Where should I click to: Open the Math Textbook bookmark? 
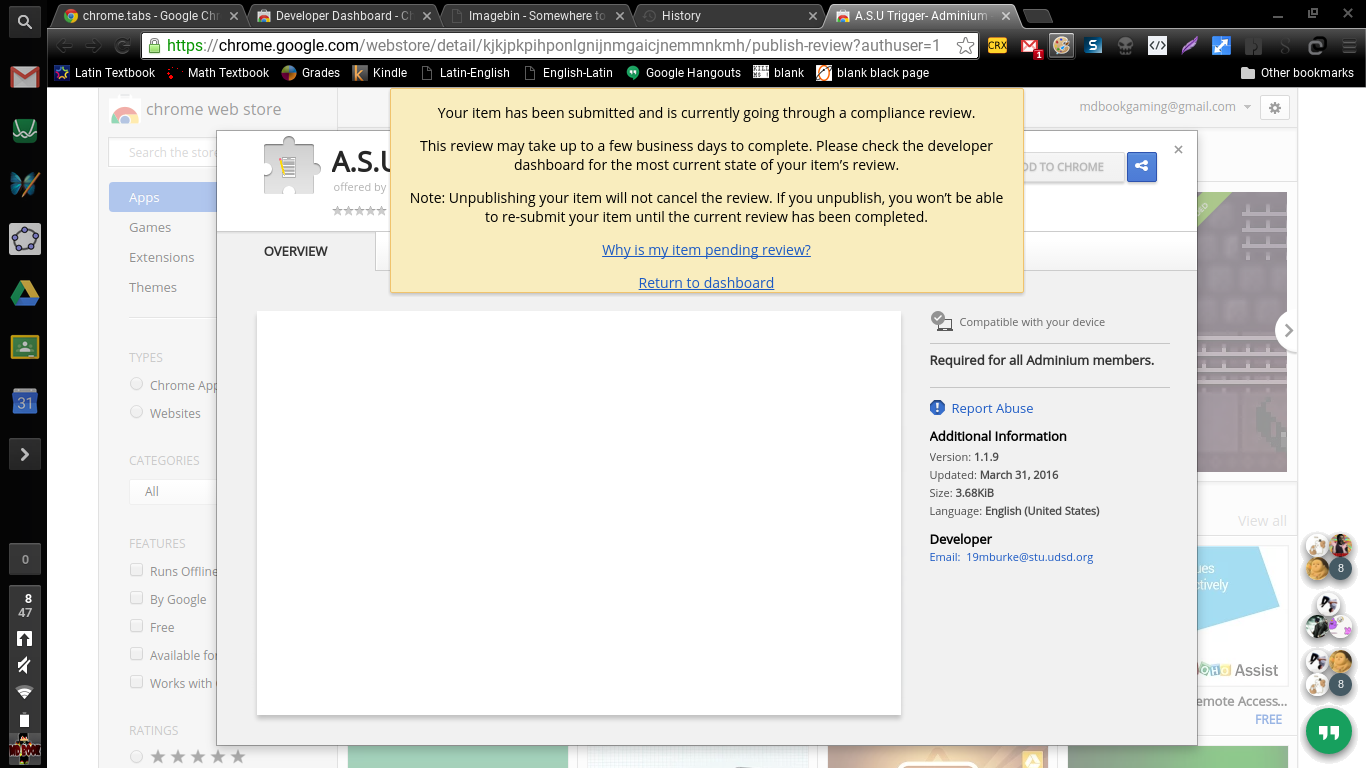point(218,73)
